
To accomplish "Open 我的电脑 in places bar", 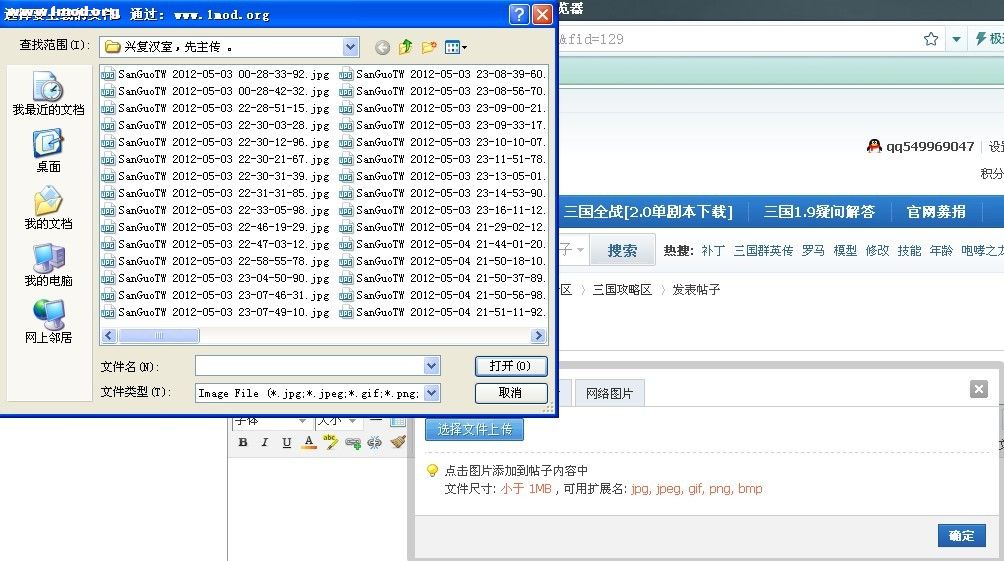I will click(x=48, y=265).
